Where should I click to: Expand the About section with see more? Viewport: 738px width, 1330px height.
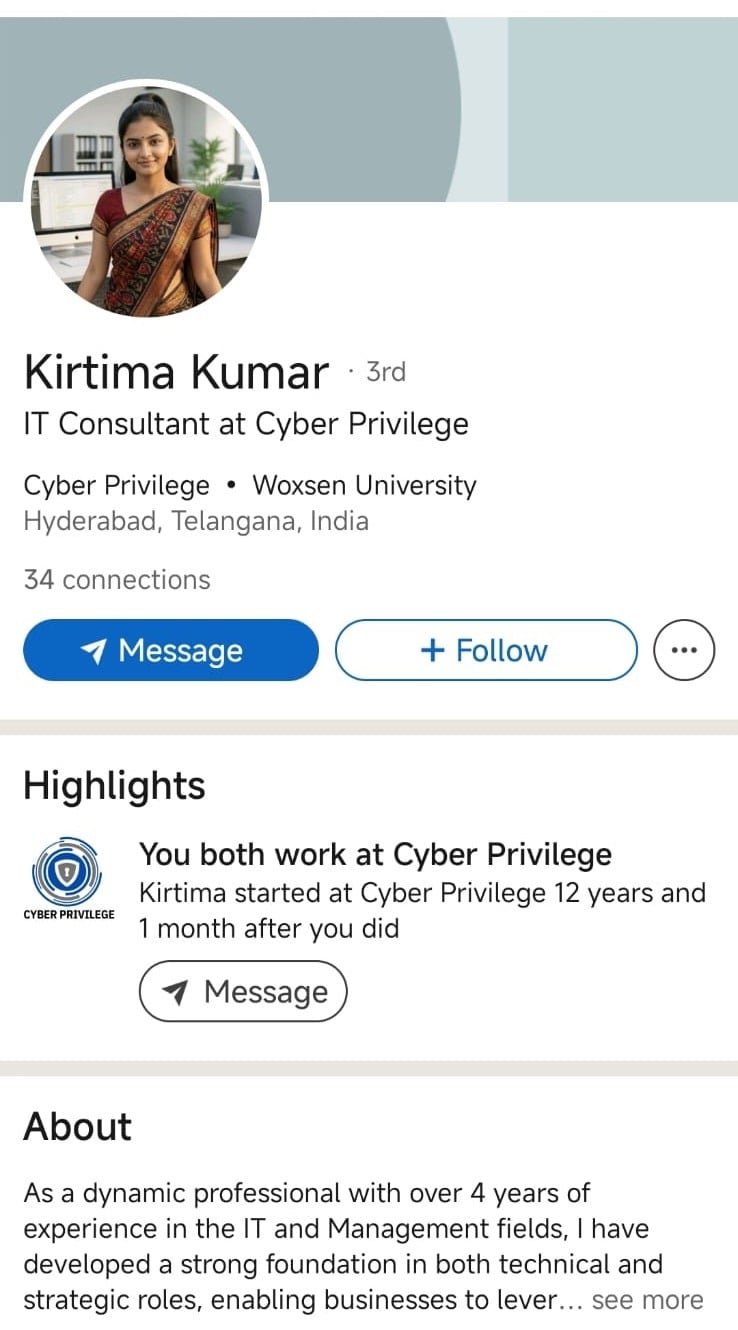click(647, 1300)
